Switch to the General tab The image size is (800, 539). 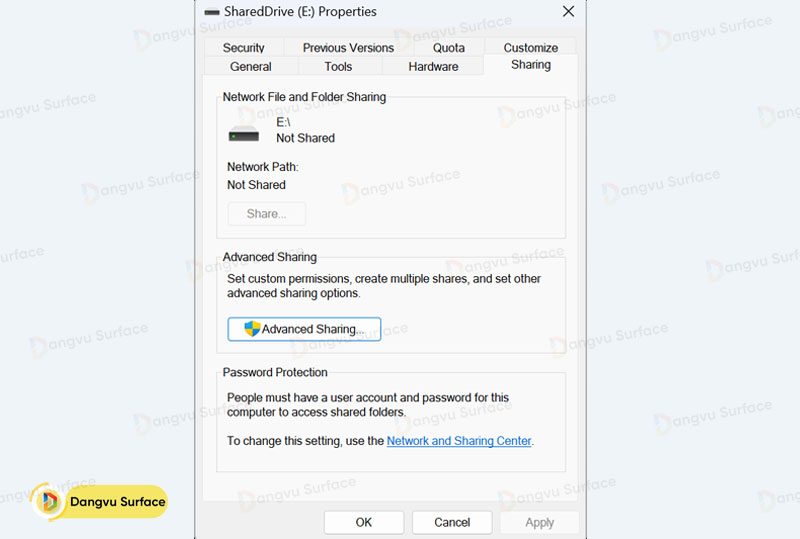[x=250, y=66]
